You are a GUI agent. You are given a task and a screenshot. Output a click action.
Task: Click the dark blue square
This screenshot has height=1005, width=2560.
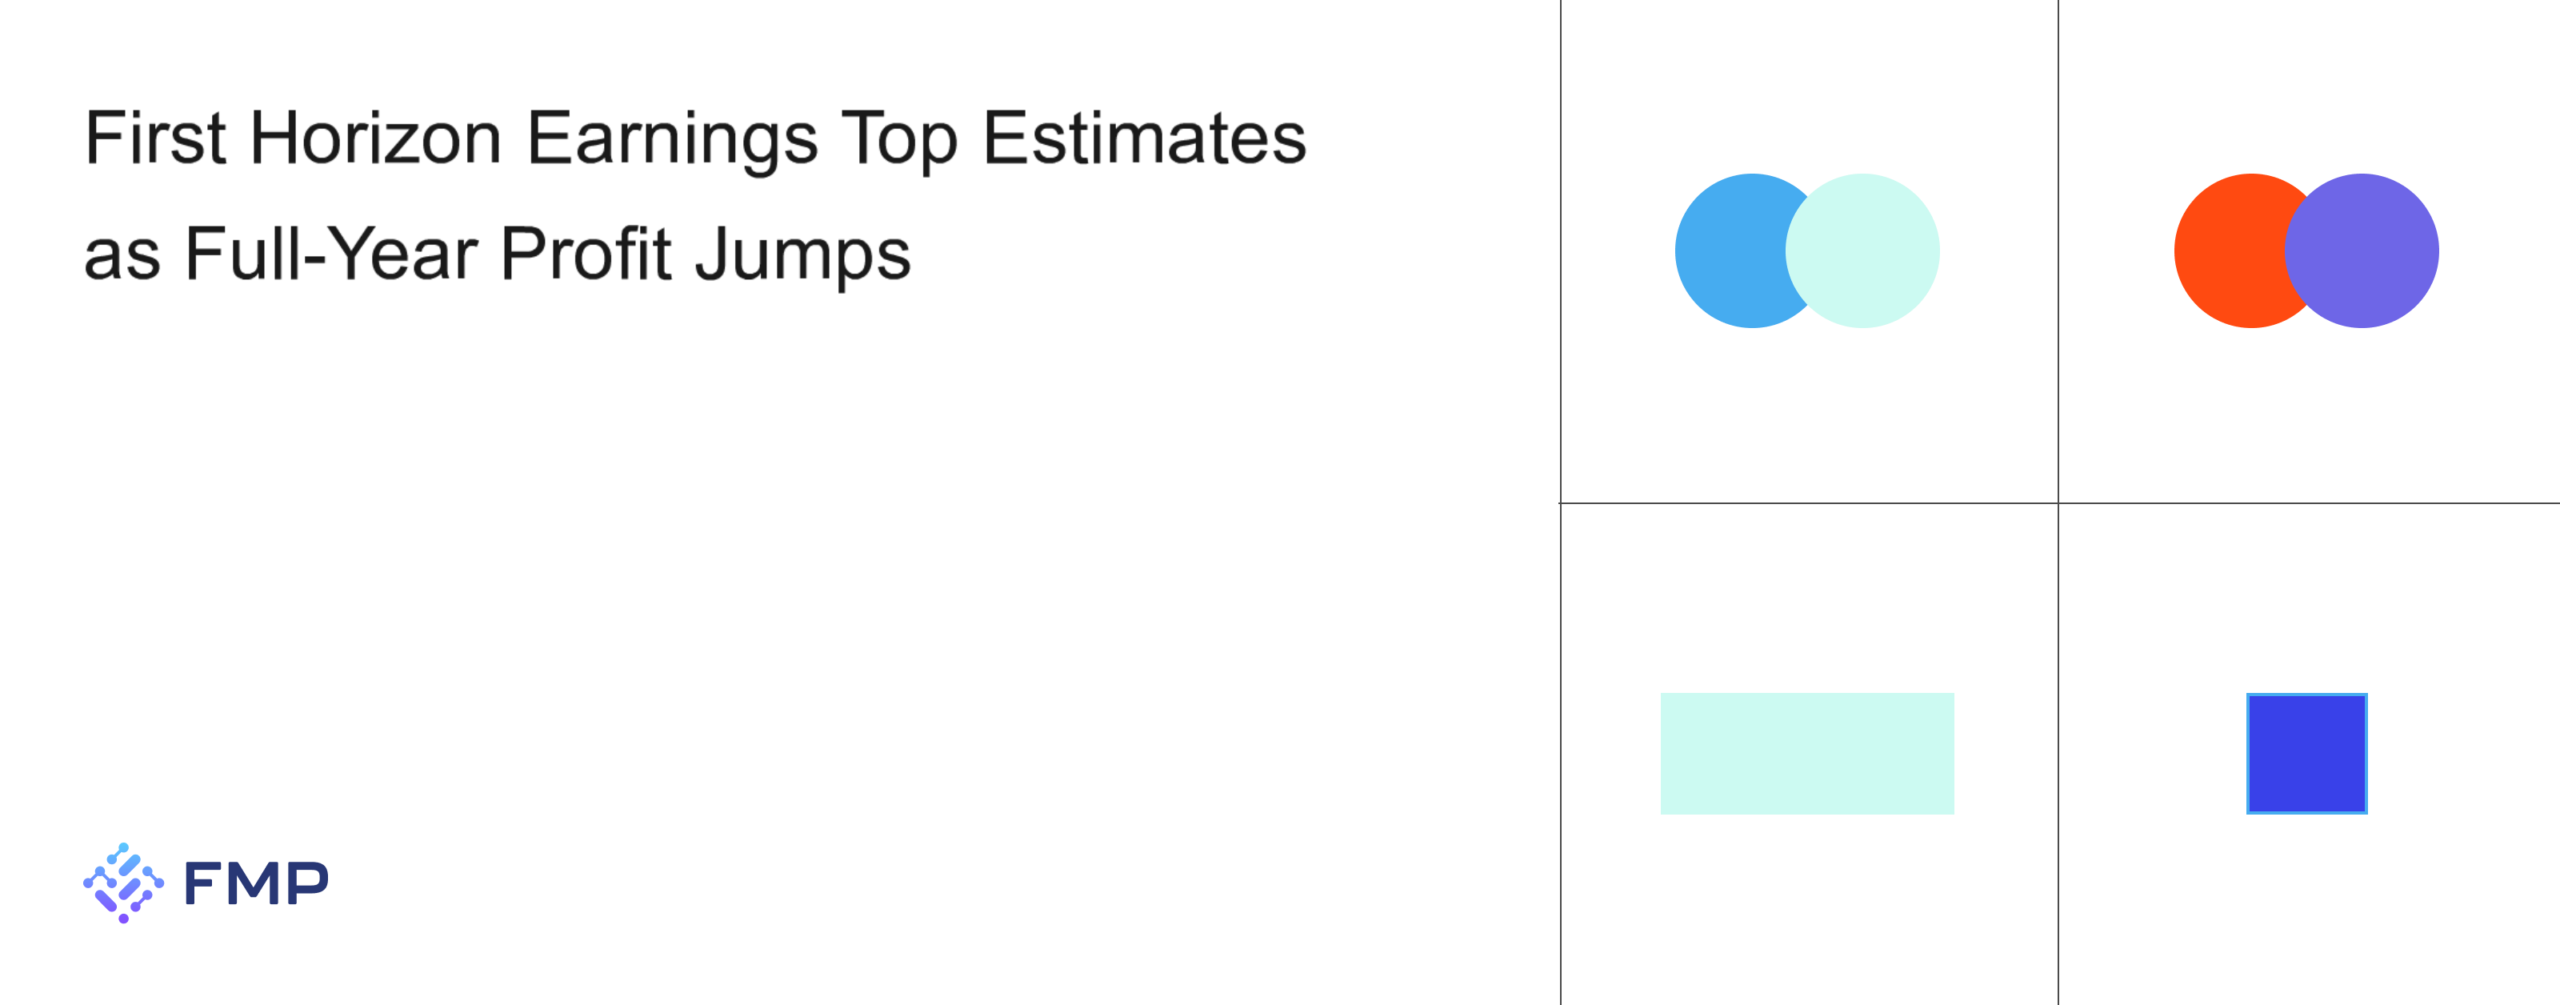coord(2306,753)
